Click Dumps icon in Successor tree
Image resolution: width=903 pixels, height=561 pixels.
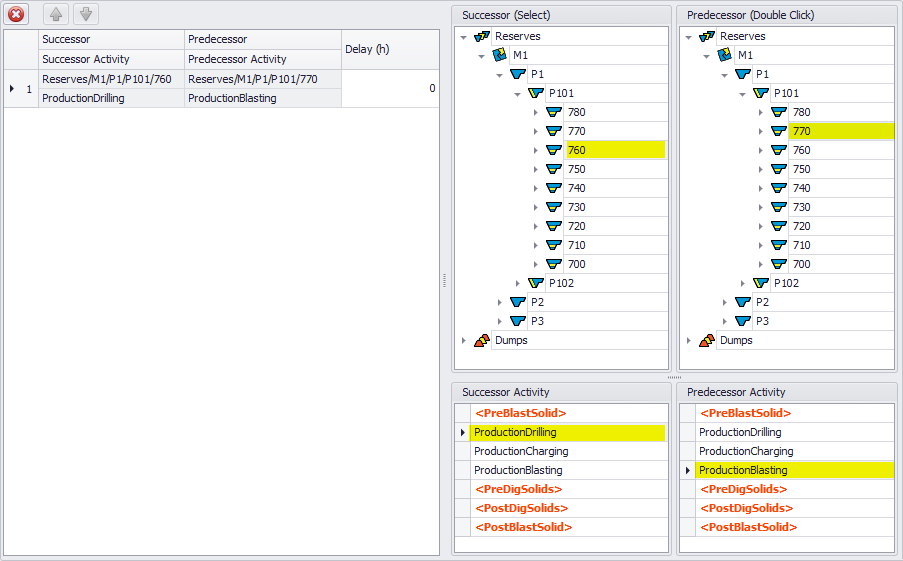click(482, 340)
